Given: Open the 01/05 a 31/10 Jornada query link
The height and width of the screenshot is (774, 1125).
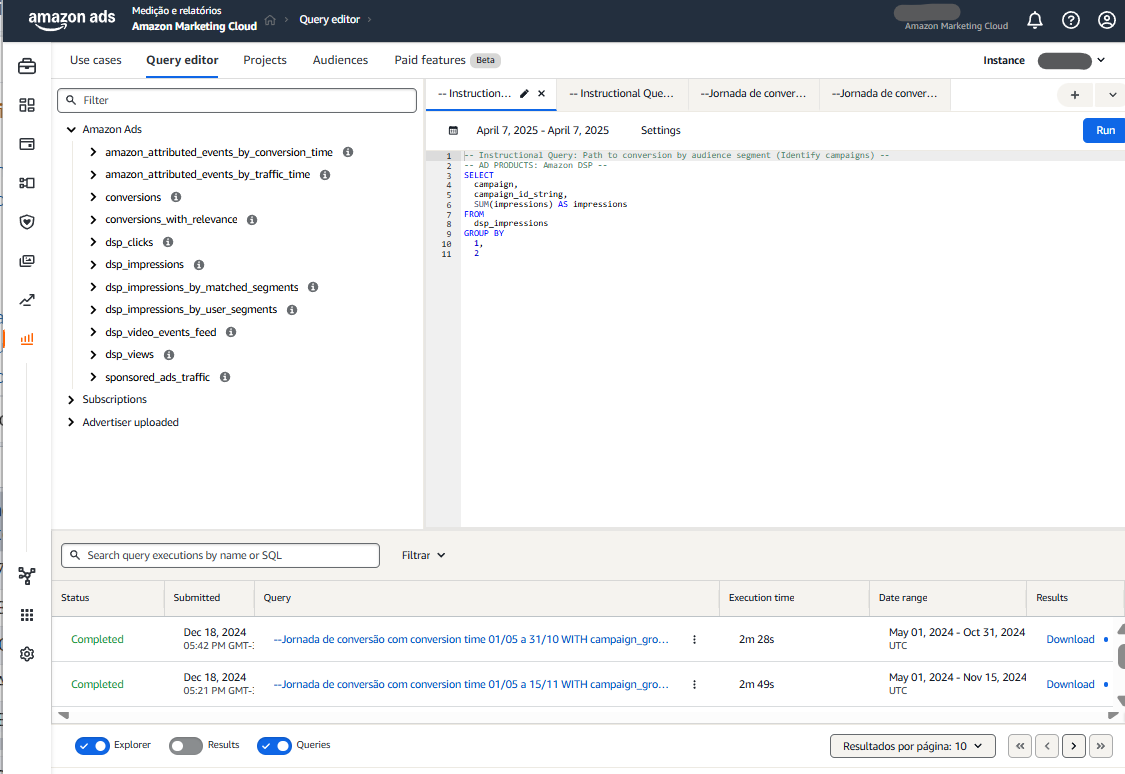Looking at the screenshot, I should tap(471, 639).
